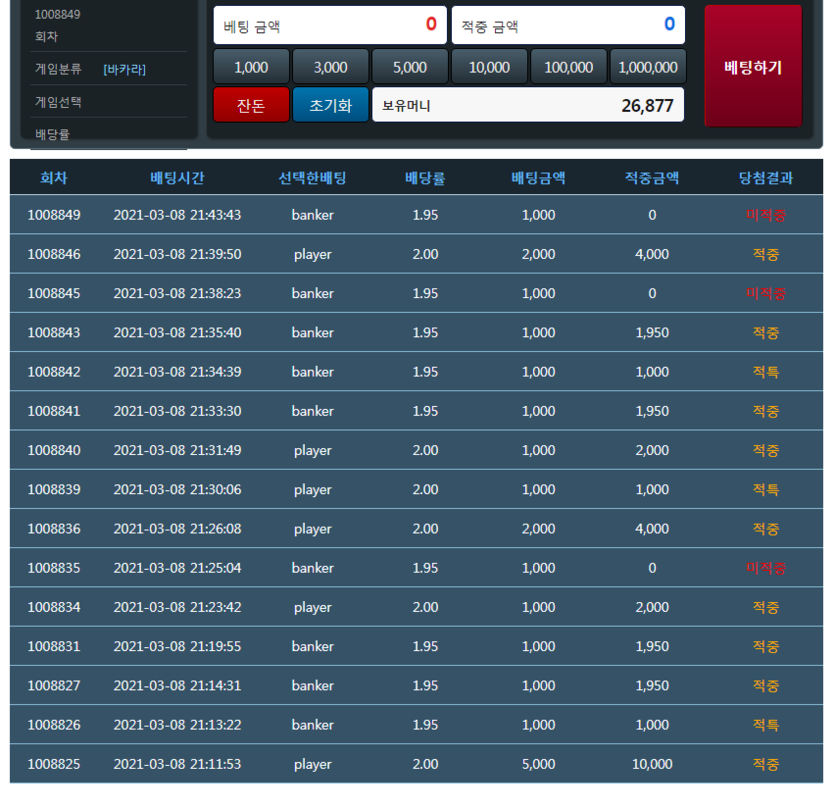Click the 미적중 result for round 1008849
Screen dimensions: 835x809
click(x=766, y=215)
